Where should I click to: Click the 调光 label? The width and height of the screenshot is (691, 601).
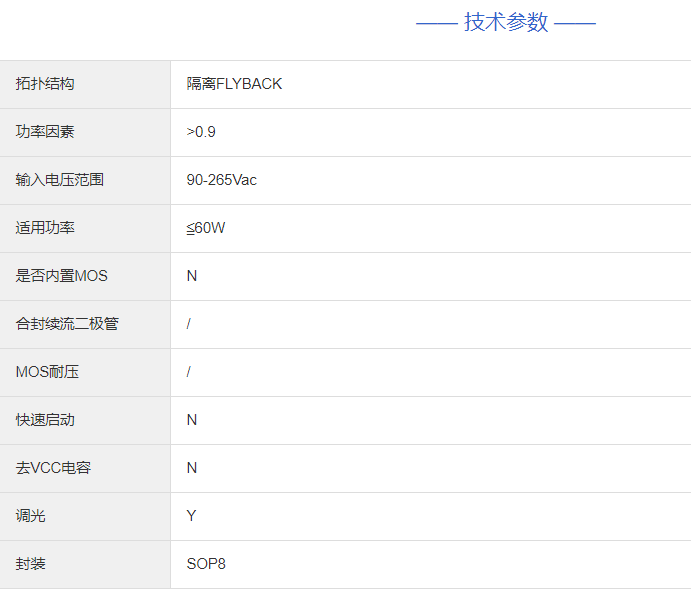pyautogui.click(x=30, y=516)
